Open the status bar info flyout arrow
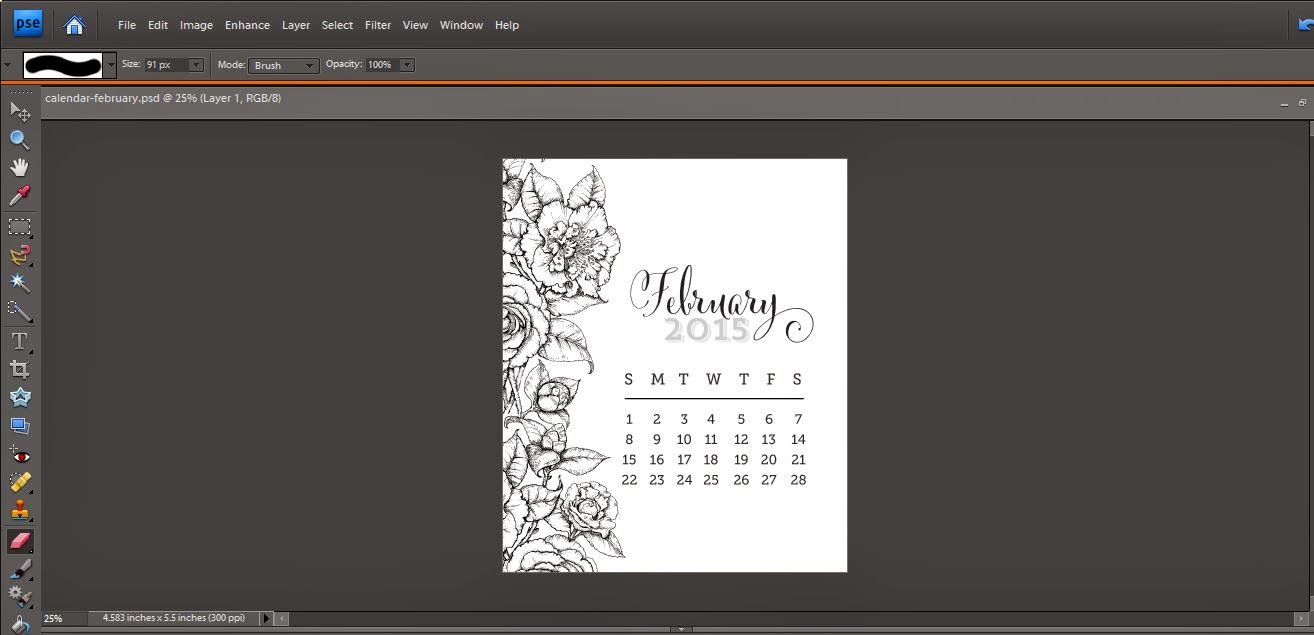This screenshot has width=1314, height=635. tap(266, 619)
